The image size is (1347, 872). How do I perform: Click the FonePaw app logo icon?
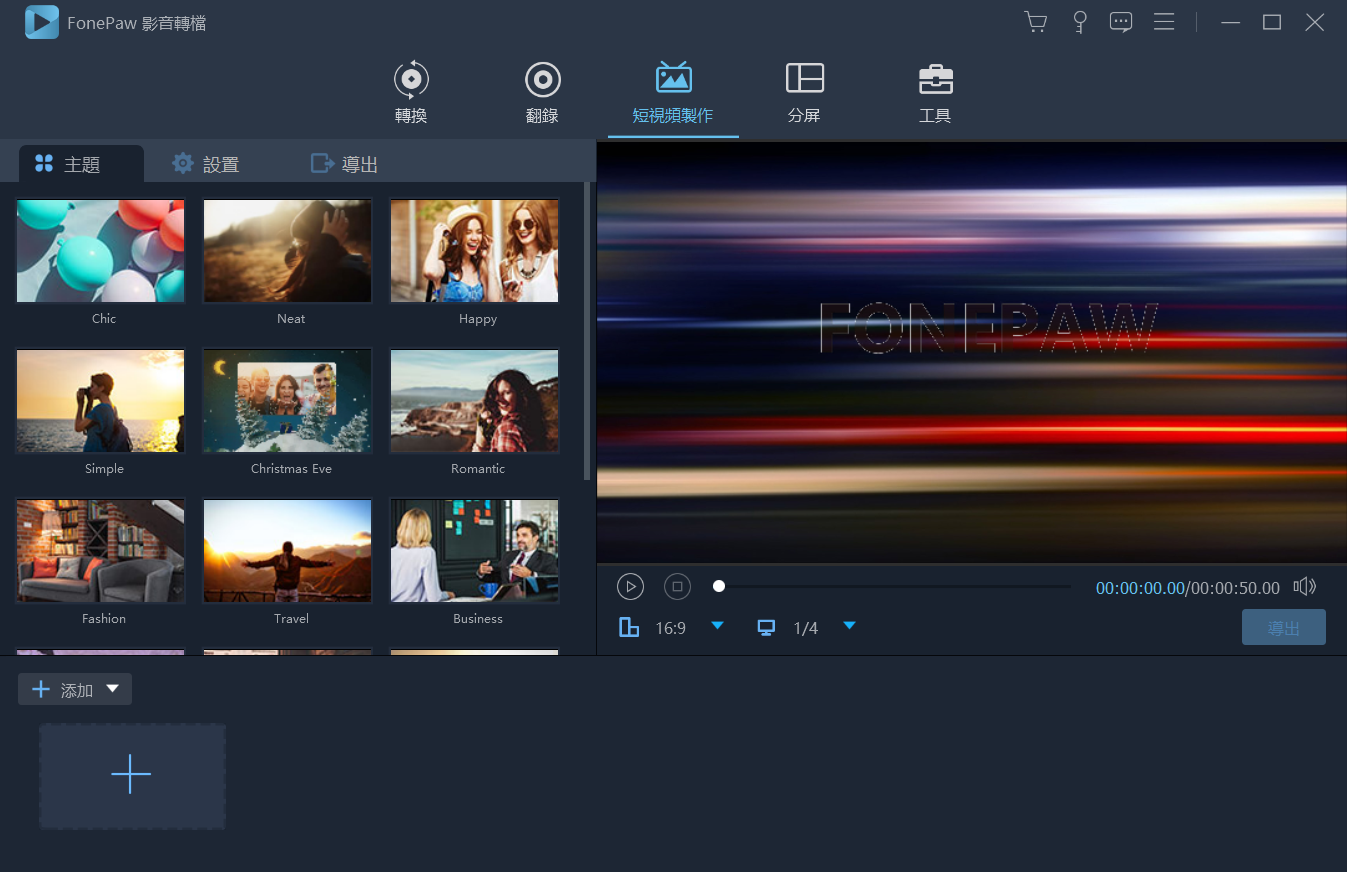42,22
